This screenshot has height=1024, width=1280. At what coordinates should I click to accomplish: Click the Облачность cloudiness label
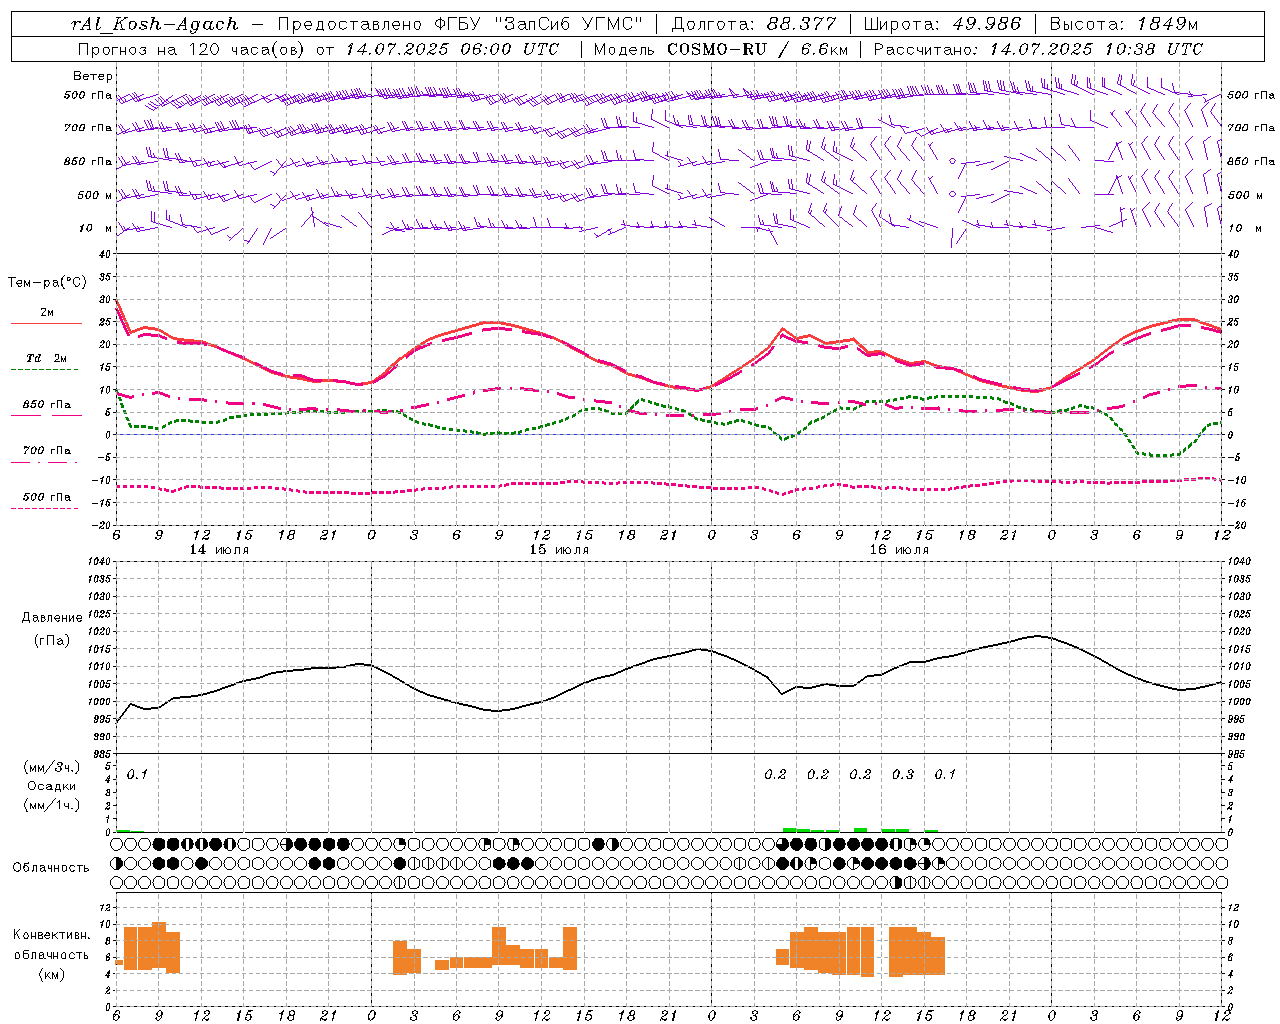point(51,867)
